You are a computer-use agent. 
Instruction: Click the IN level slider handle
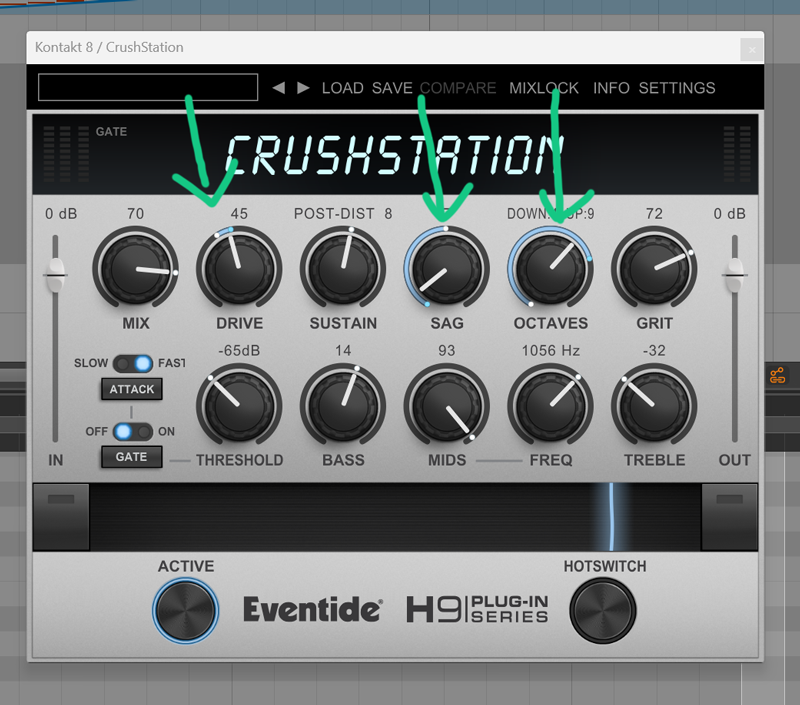pos(55,274)
